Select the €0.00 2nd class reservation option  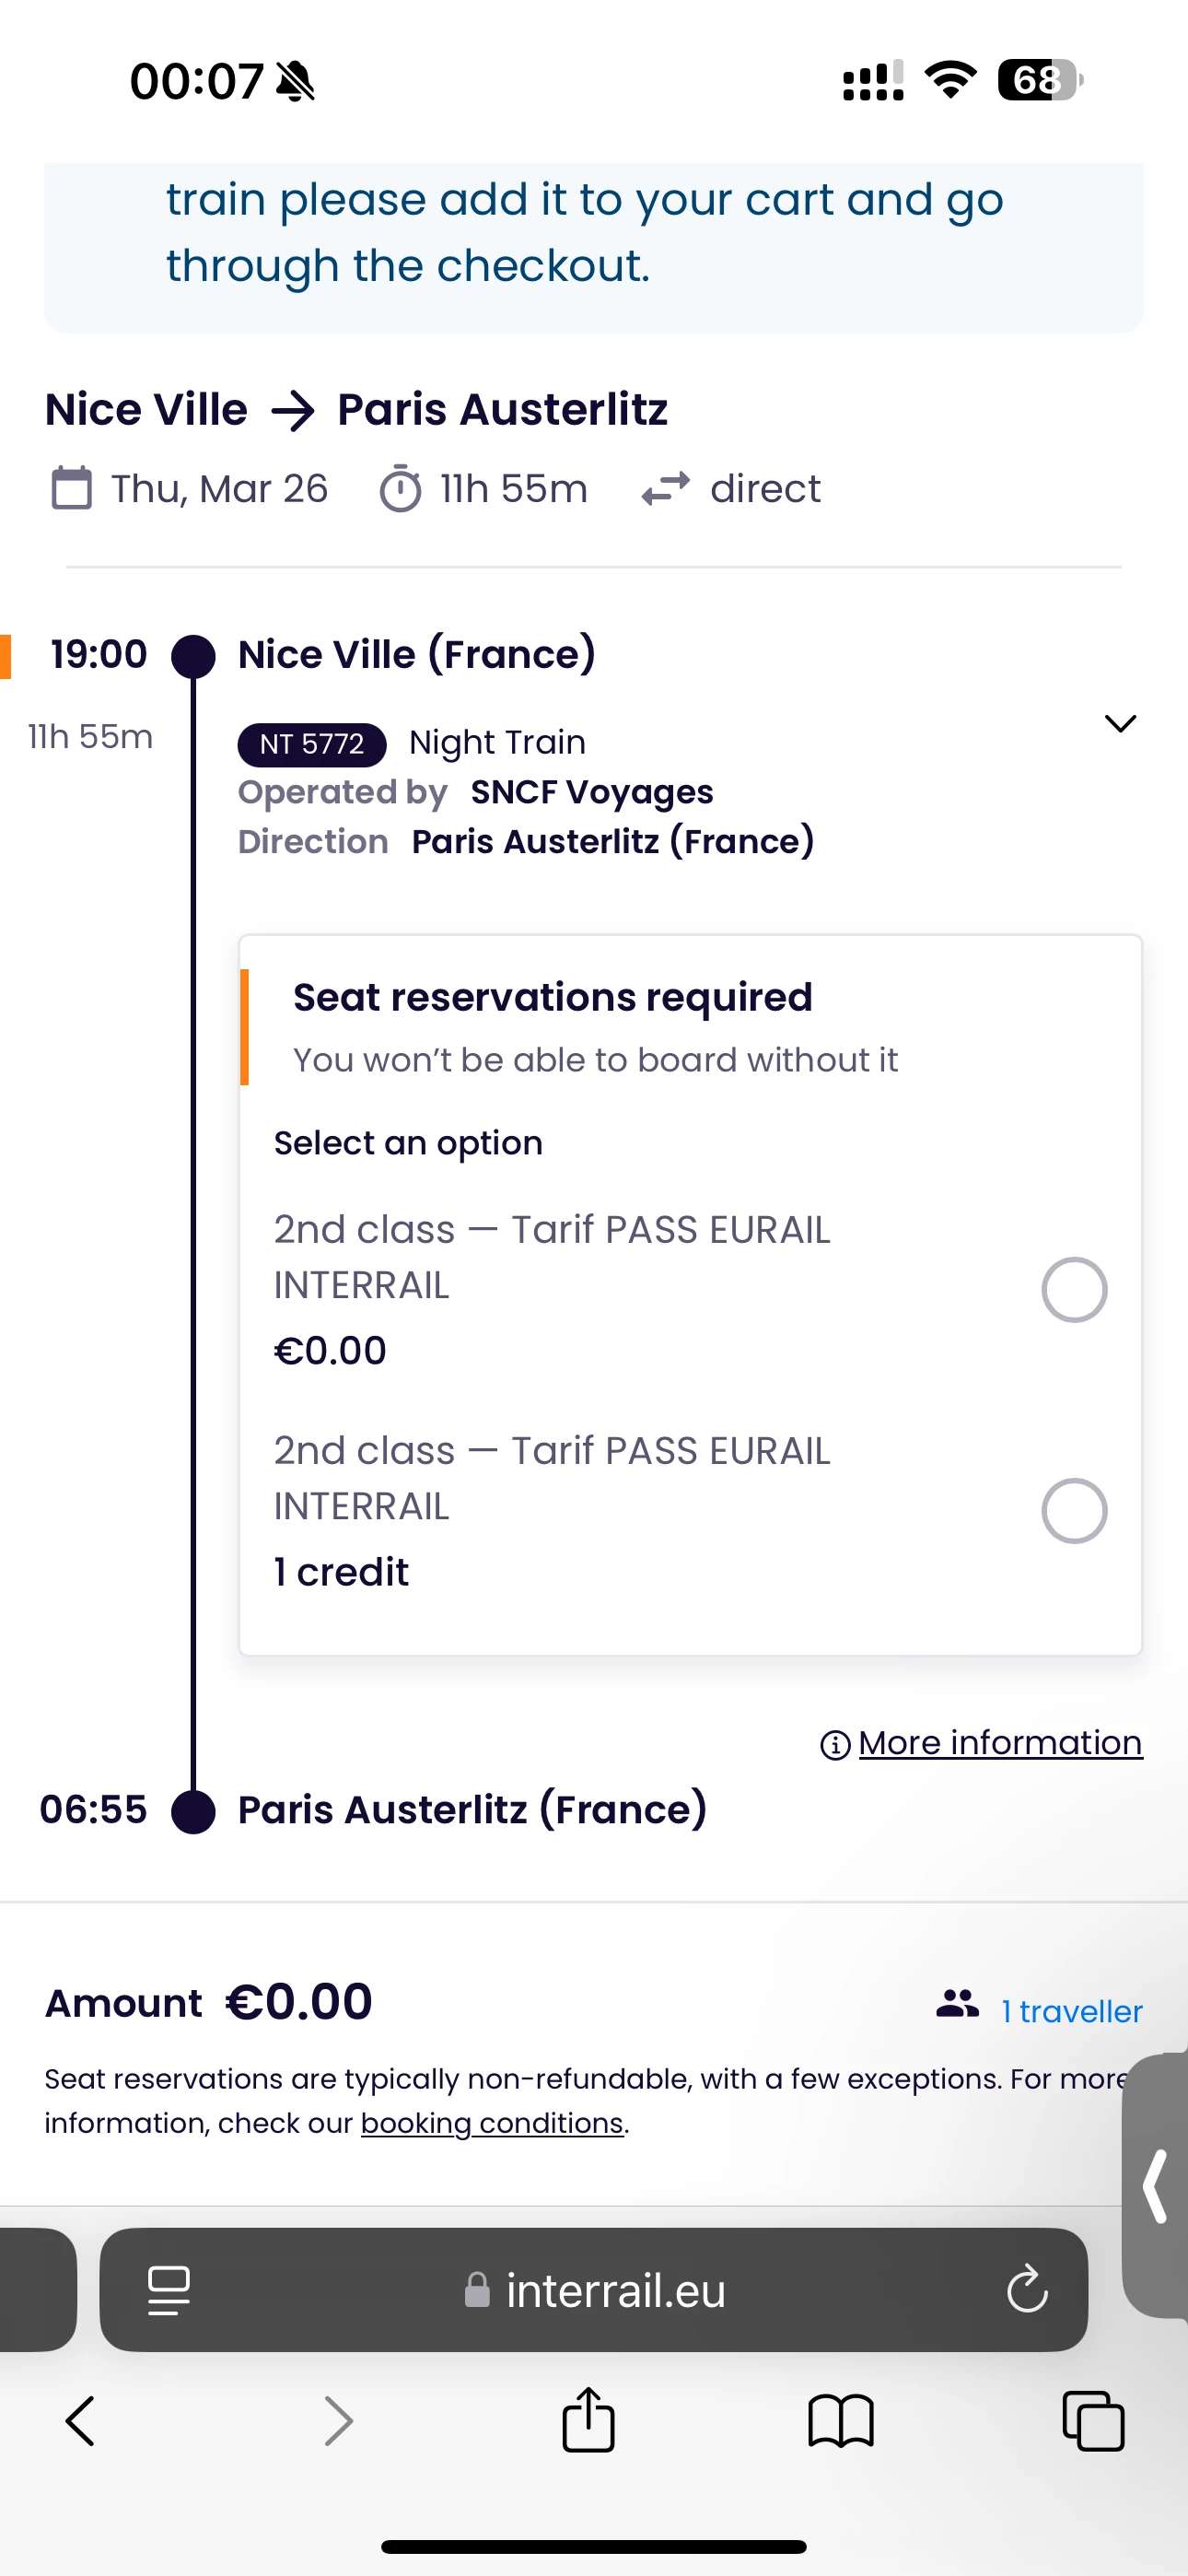coord(1074,1290)
